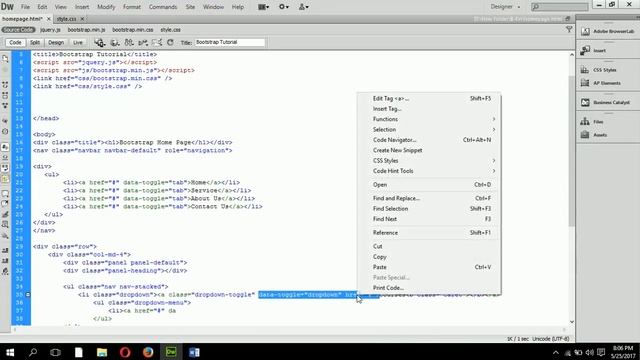This screenshot has width=640, height=360.
Task: Toggle Line Numbers in coding toolbar
Action: click(x=5, y=147)
